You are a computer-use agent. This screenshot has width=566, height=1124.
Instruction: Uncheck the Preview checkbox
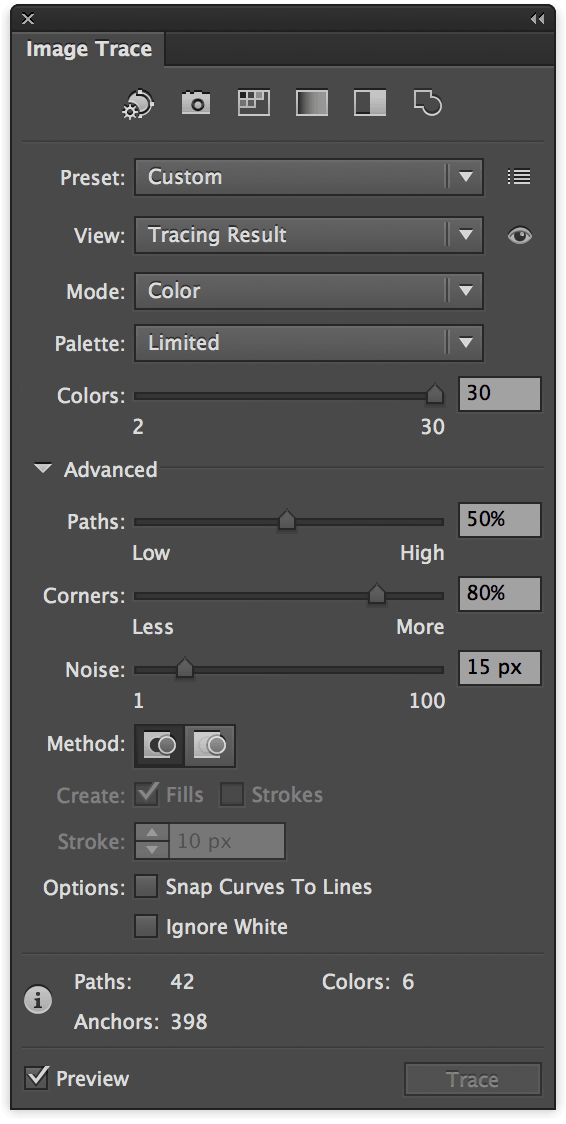(37, 1077)
